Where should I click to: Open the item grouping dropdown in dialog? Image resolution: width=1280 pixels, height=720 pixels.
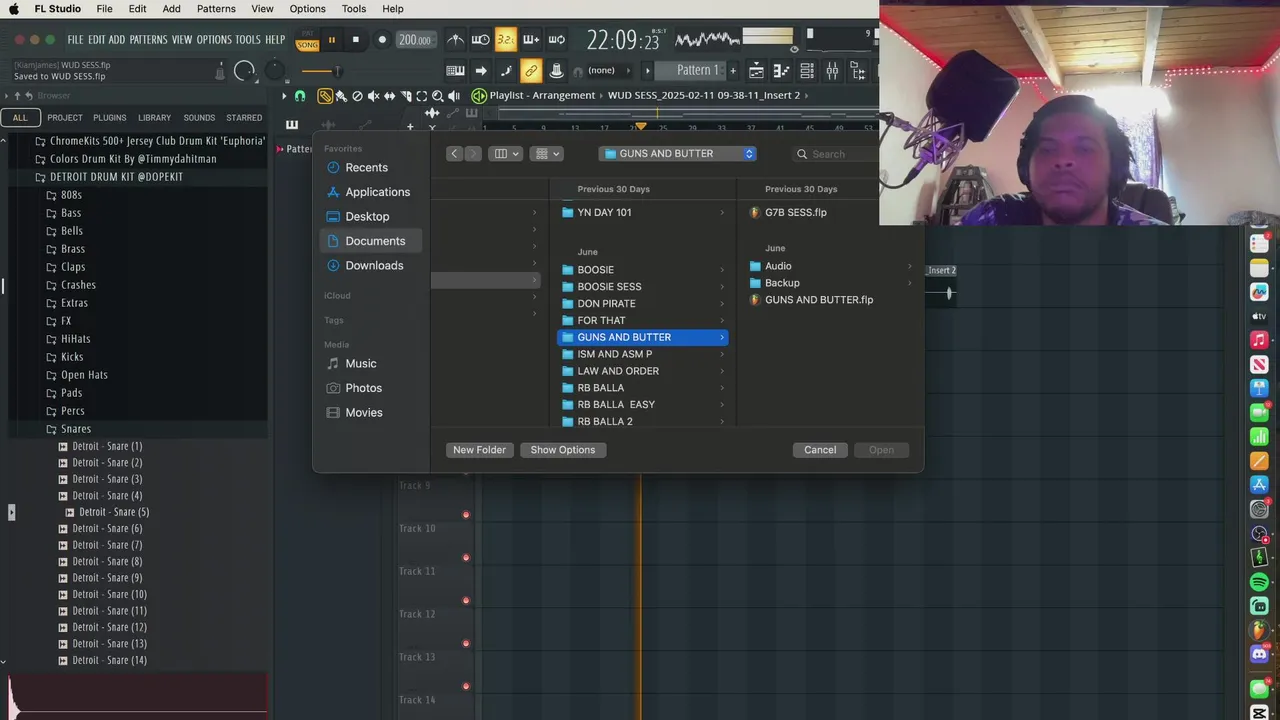coord(547,154)
